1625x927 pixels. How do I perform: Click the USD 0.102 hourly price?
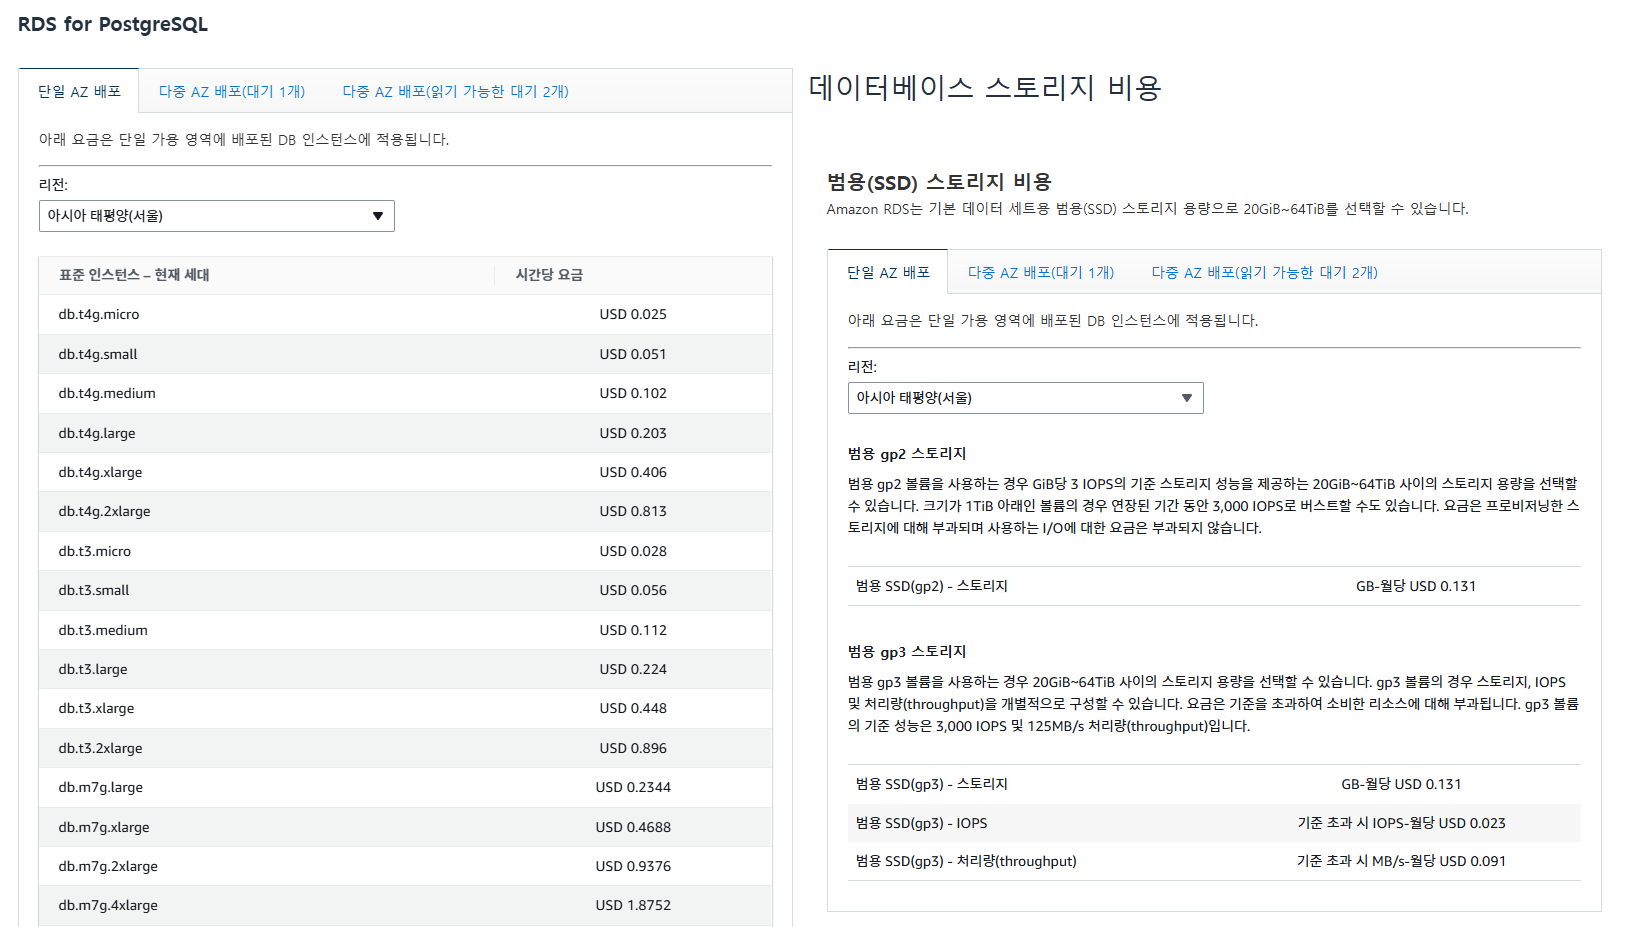[x=633, y=393]
